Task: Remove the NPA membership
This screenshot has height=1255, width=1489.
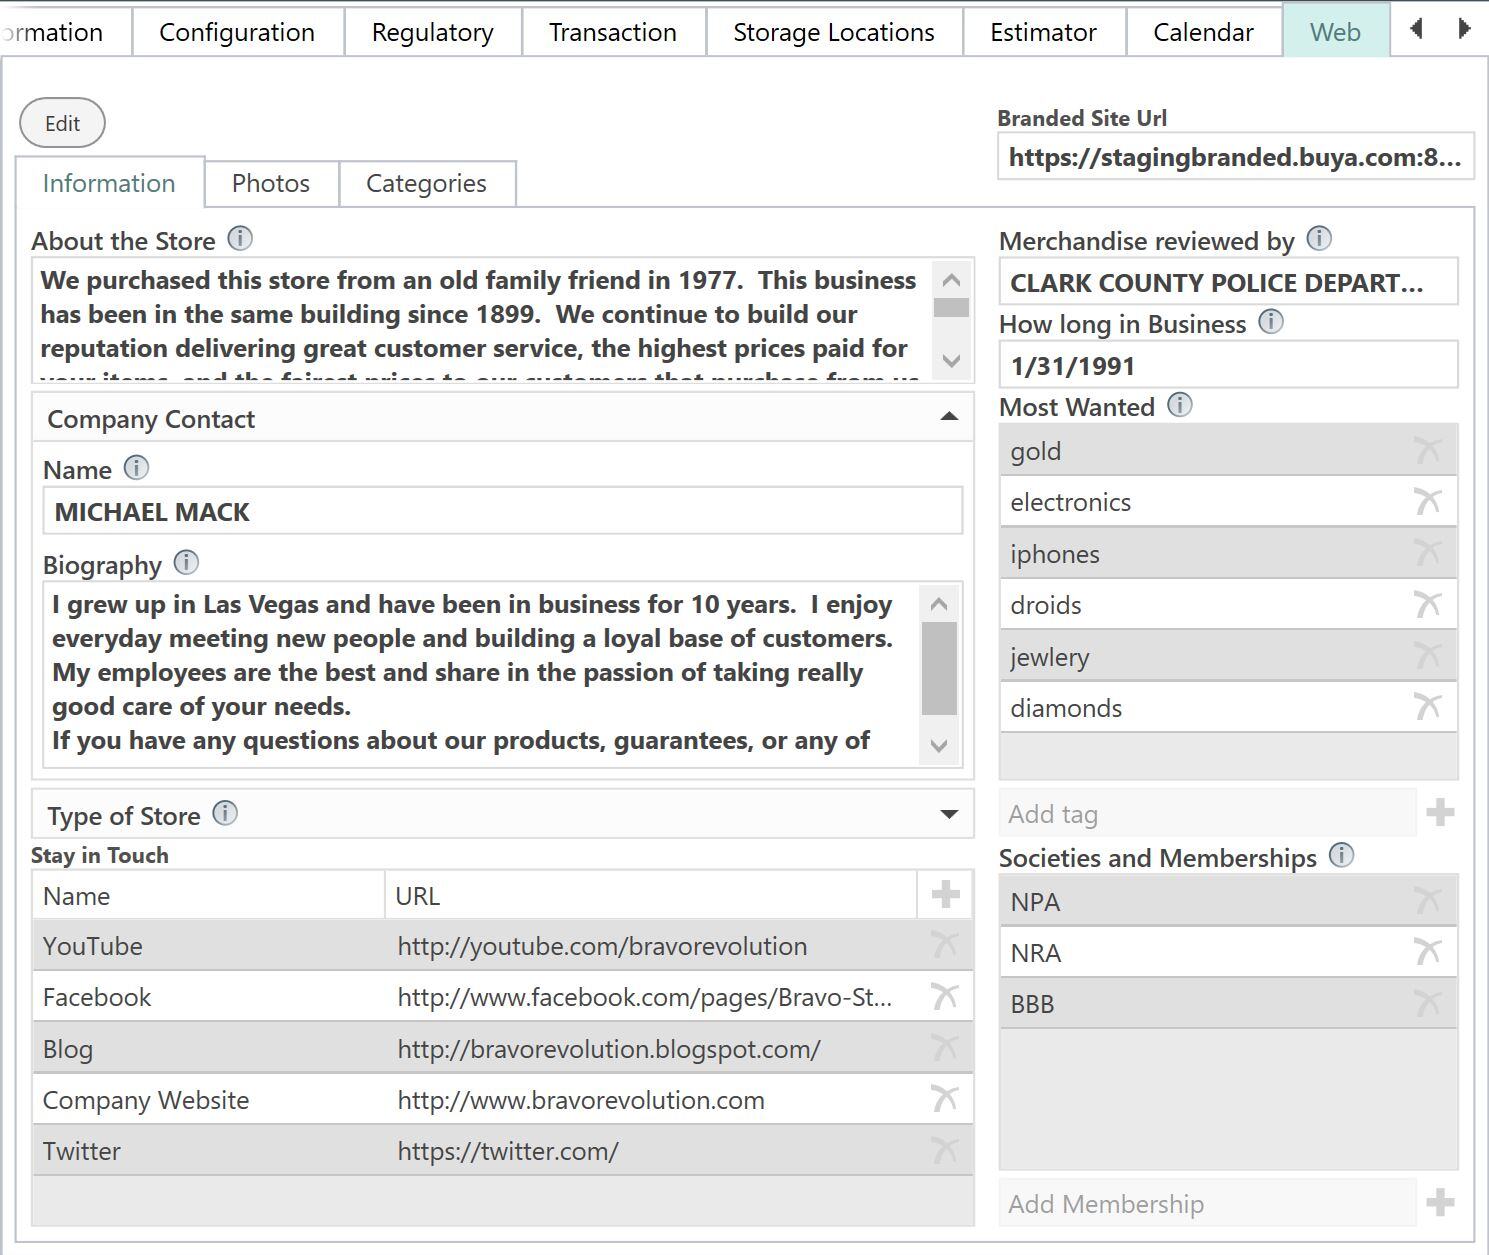Action: [1428, 901]
